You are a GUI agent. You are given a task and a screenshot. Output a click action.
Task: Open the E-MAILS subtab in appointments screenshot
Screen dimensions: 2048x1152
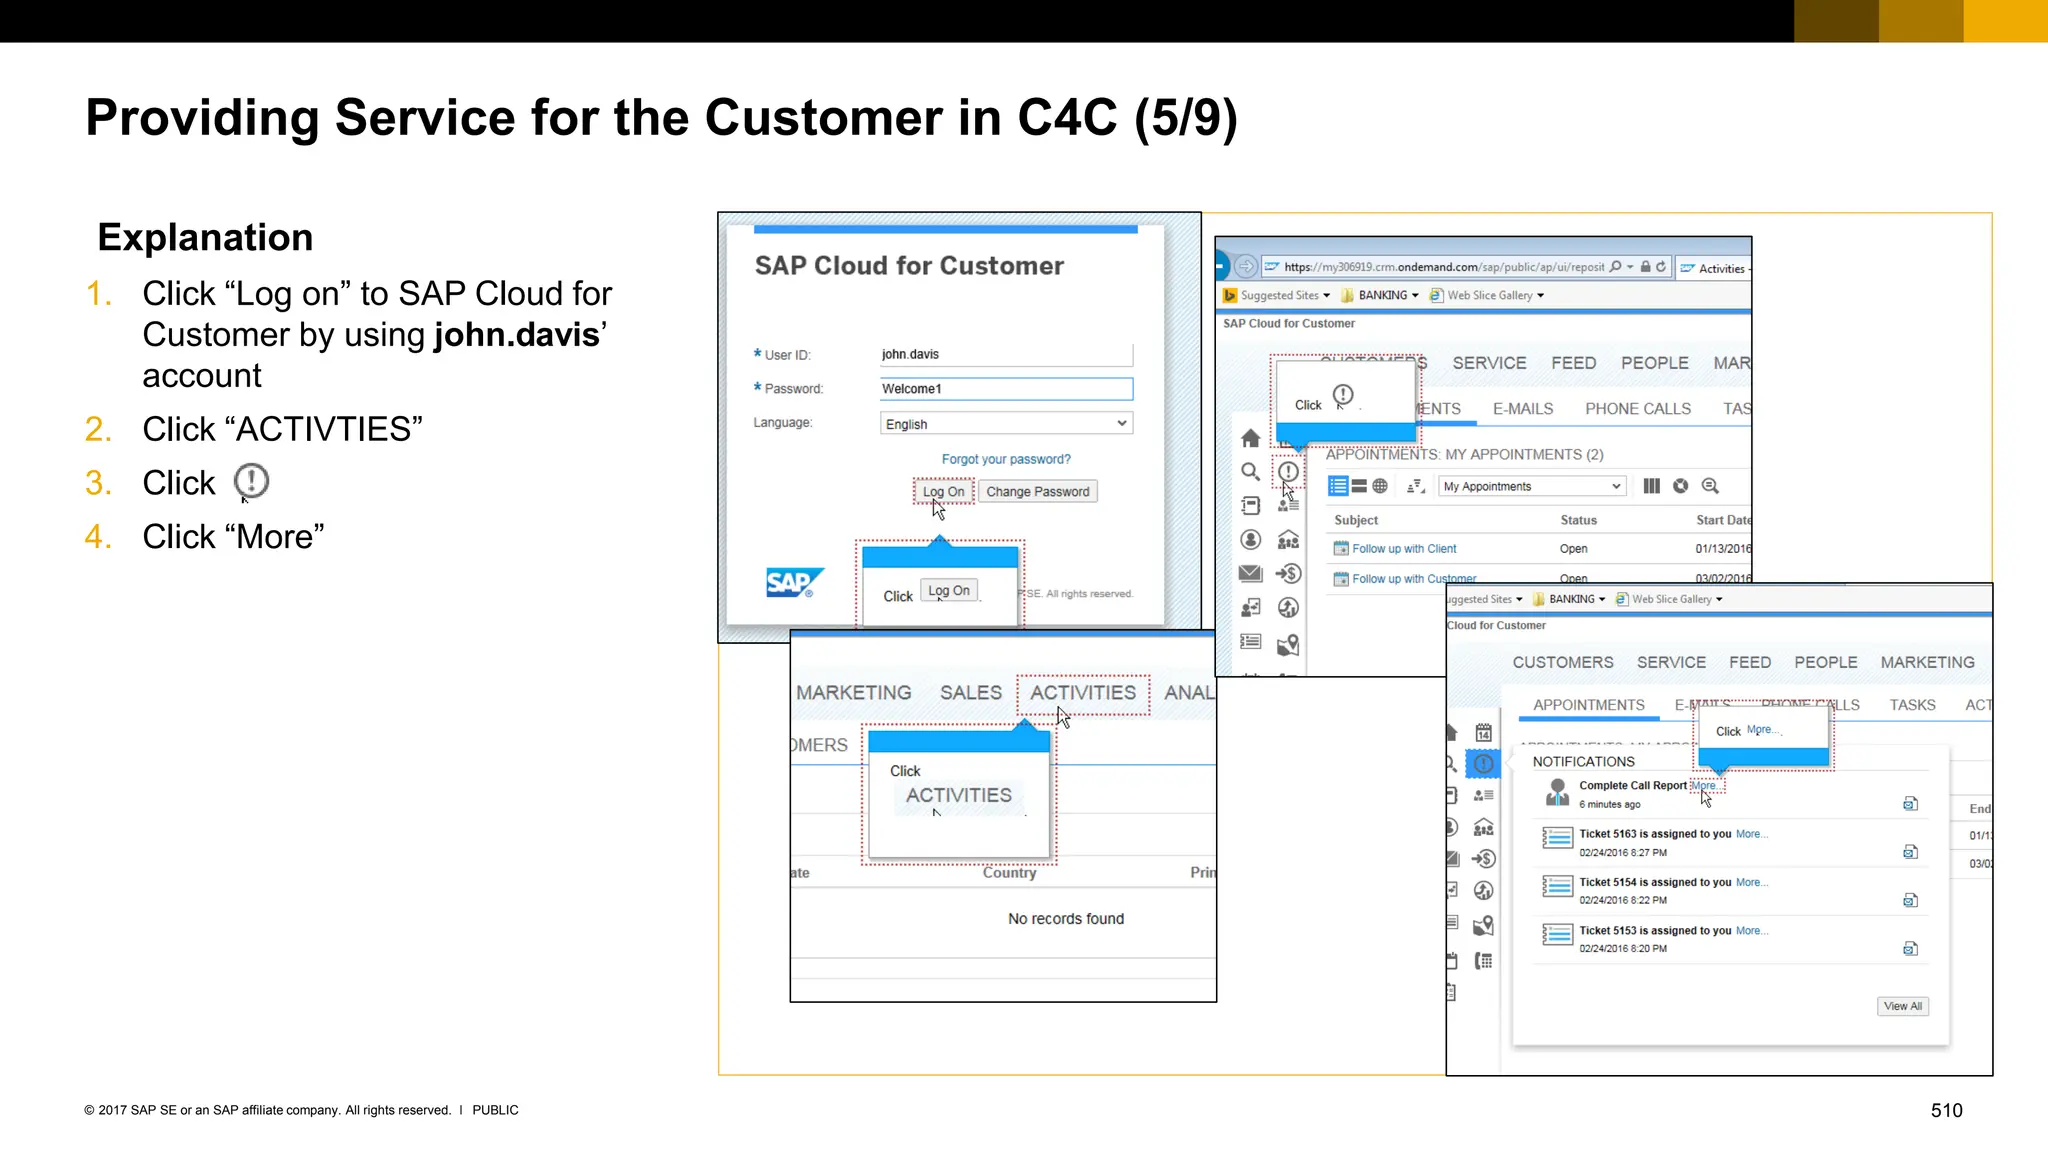point(1523,409)
